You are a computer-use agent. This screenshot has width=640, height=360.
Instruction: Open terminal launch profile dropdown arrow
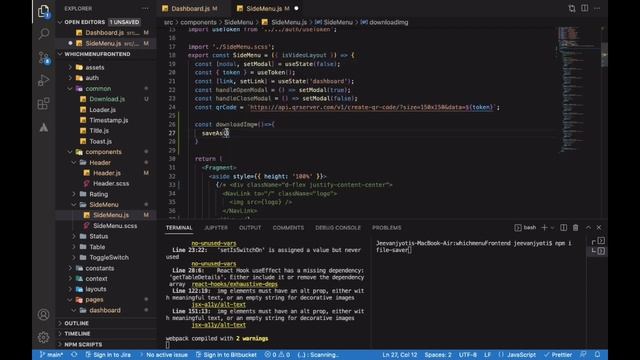pyautogui.click(x=552, y=227)
